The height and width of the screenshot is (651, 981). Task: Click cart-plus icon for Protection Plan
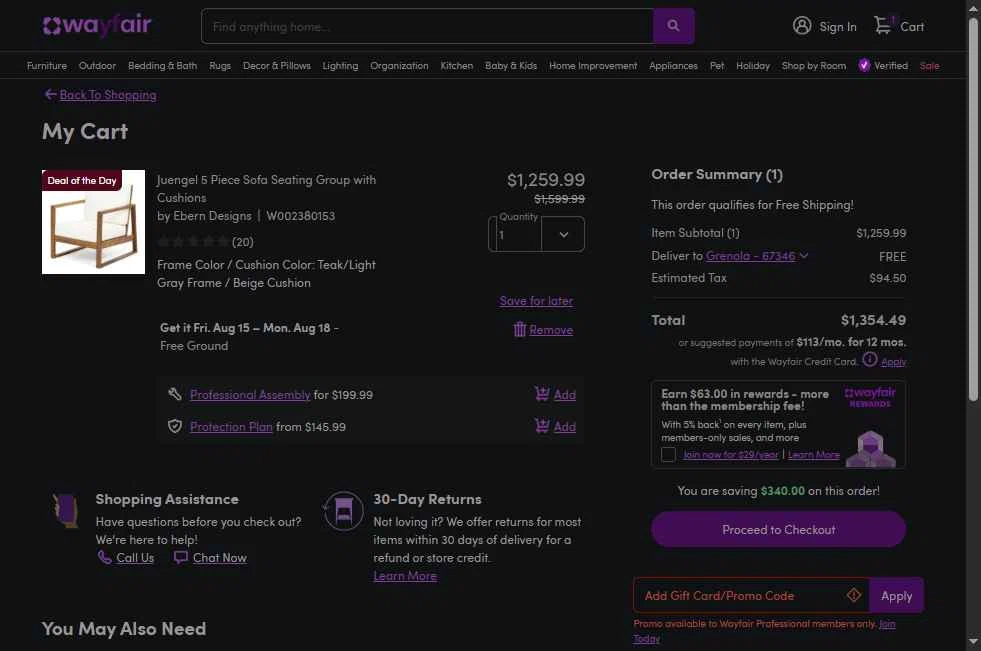tap(542, 426)
